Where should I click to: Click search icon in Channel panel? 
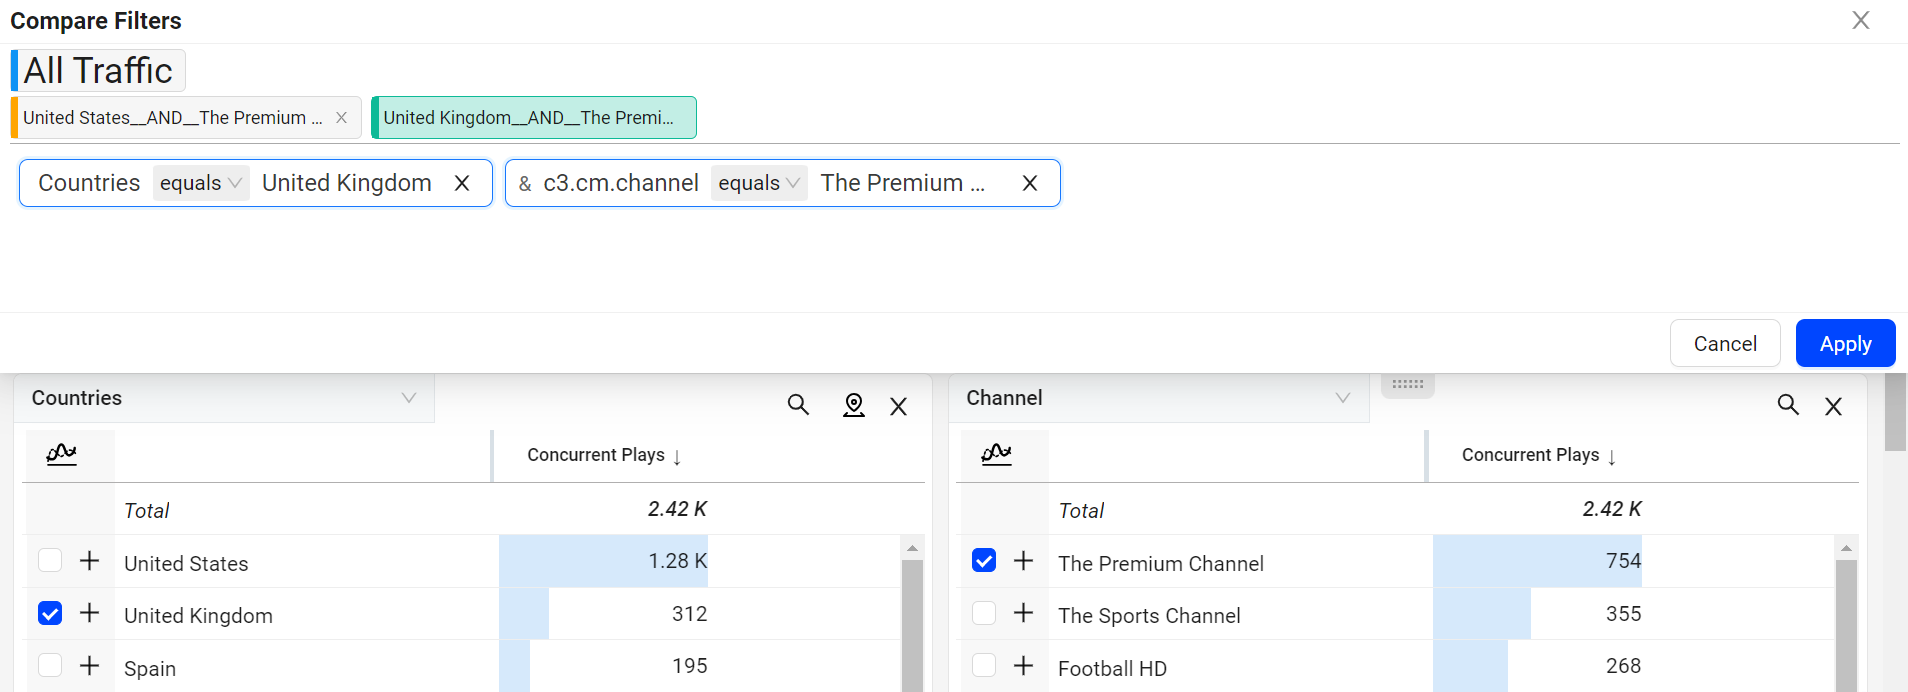pos(1787,405)
